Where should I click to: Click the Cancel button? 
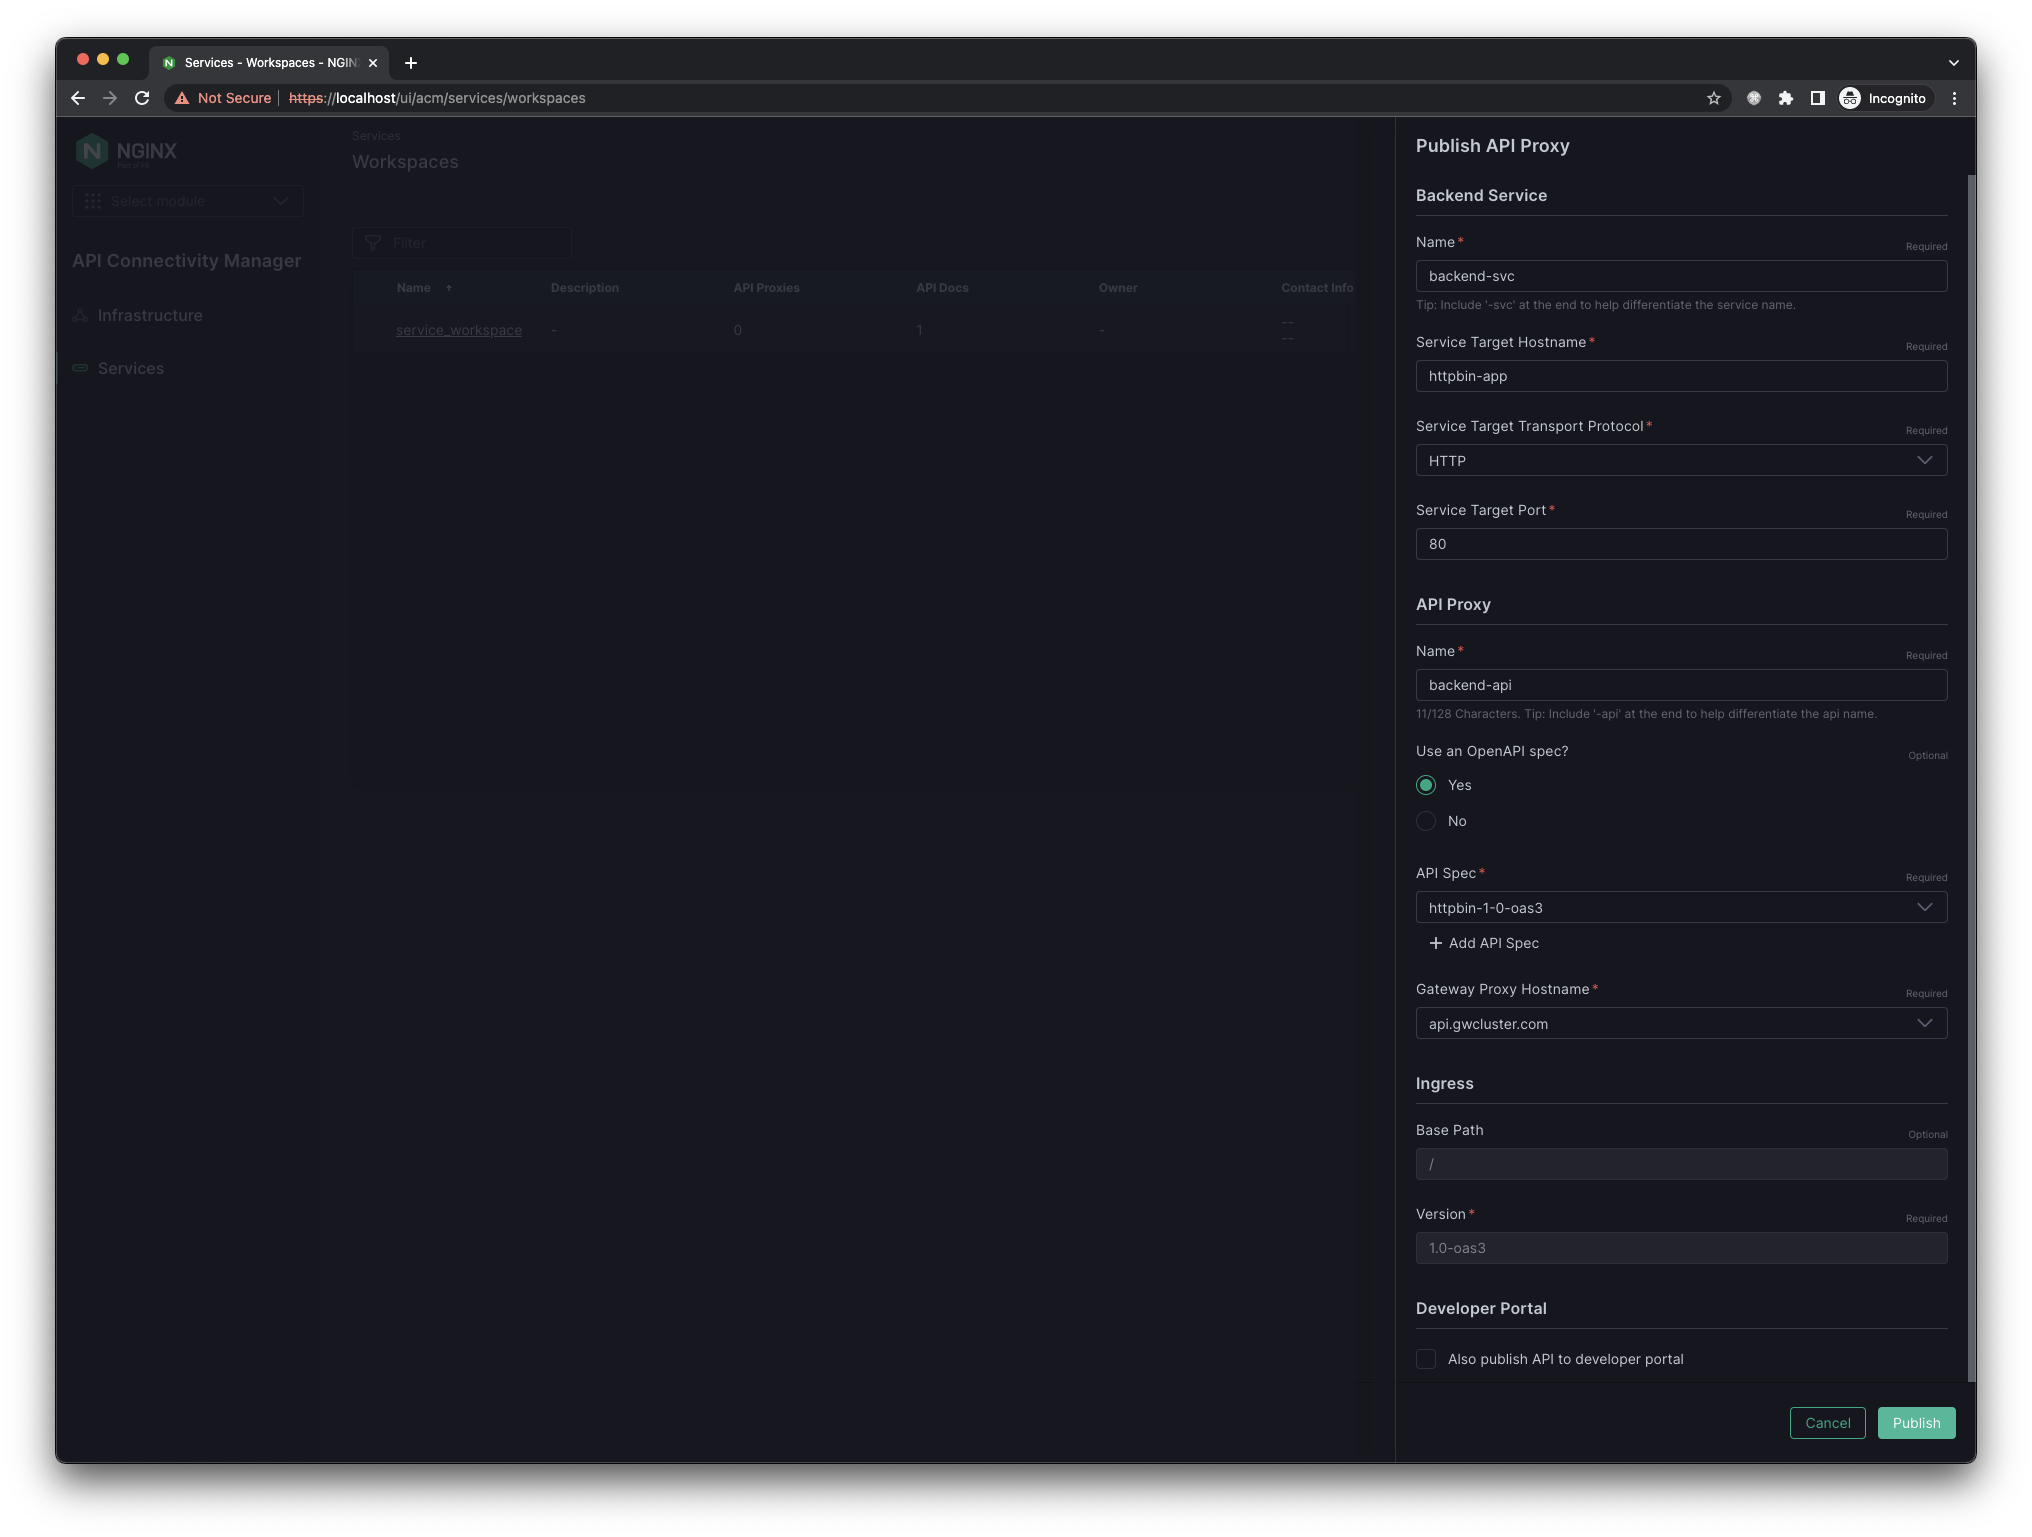(1827, 1423)
